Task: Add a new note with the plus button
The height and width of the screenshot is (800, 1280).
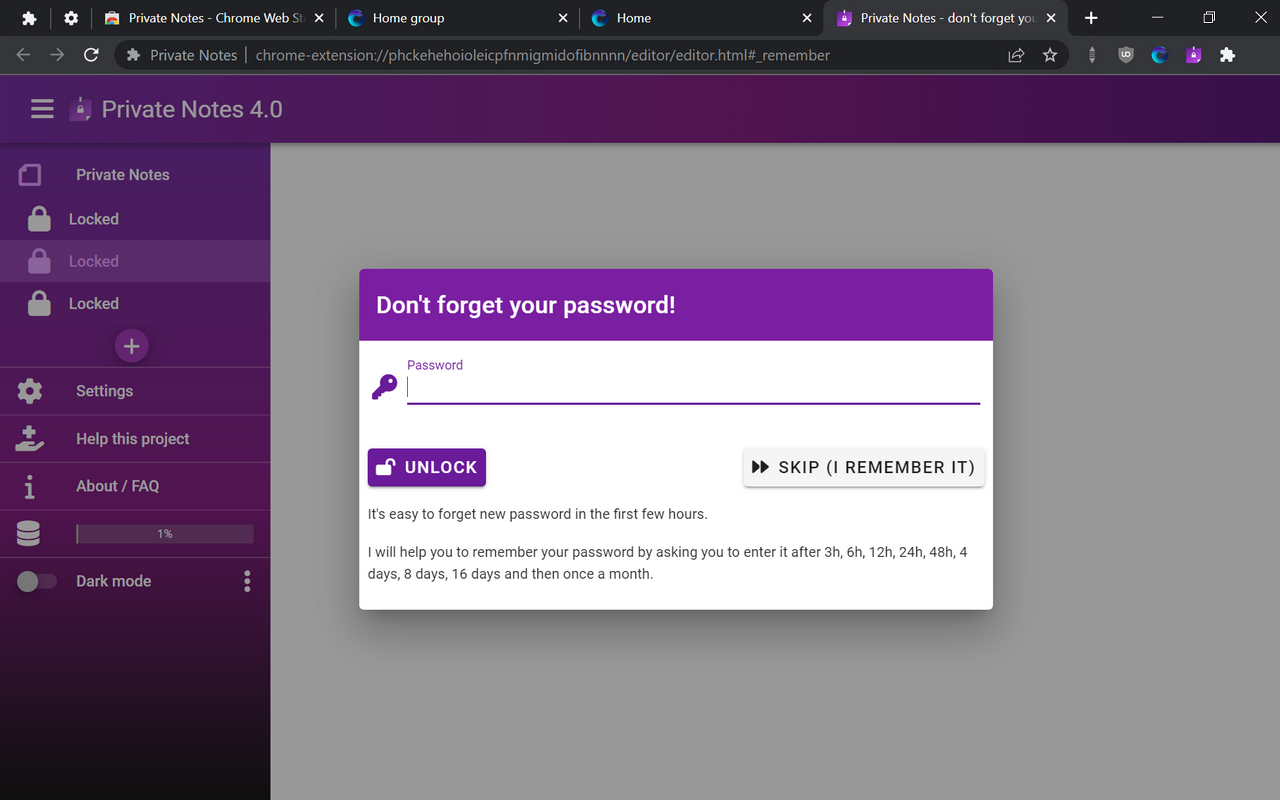Action: 132,346
